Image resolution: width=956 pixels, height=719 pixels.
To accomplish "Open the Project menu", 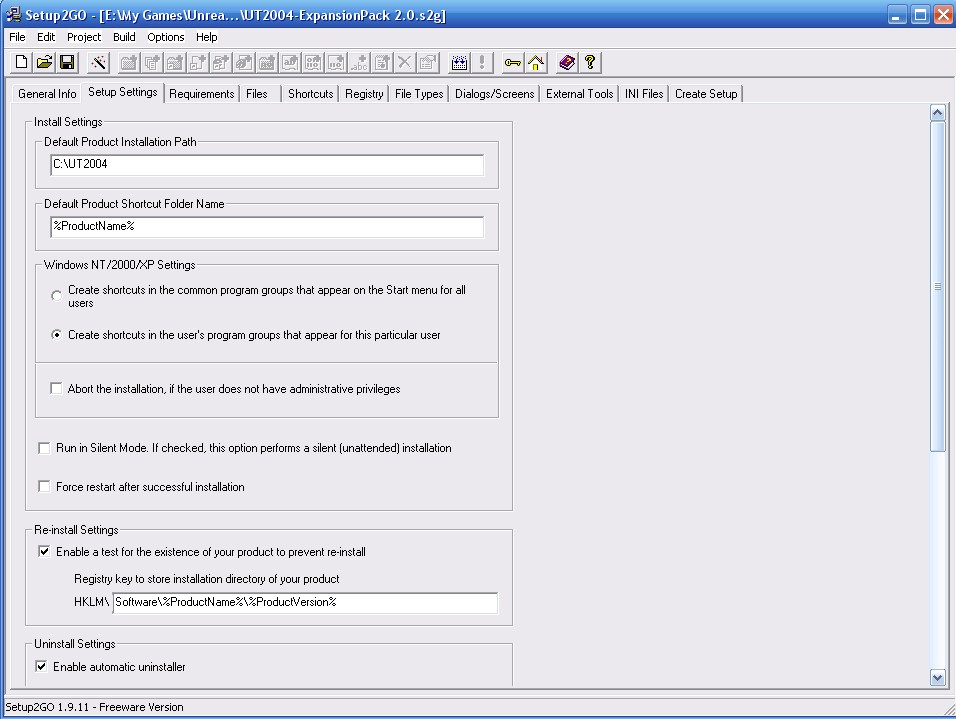I will click(84, 37).
